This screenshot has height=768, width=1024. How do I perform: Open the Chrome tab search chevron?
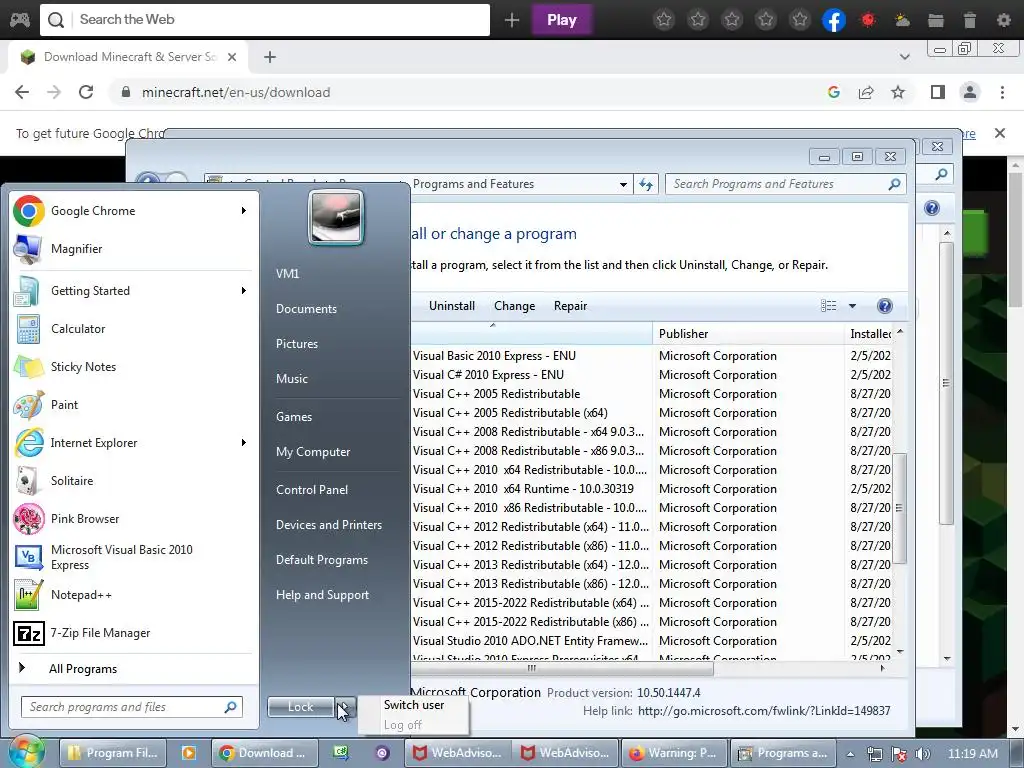tap(904, 57)
